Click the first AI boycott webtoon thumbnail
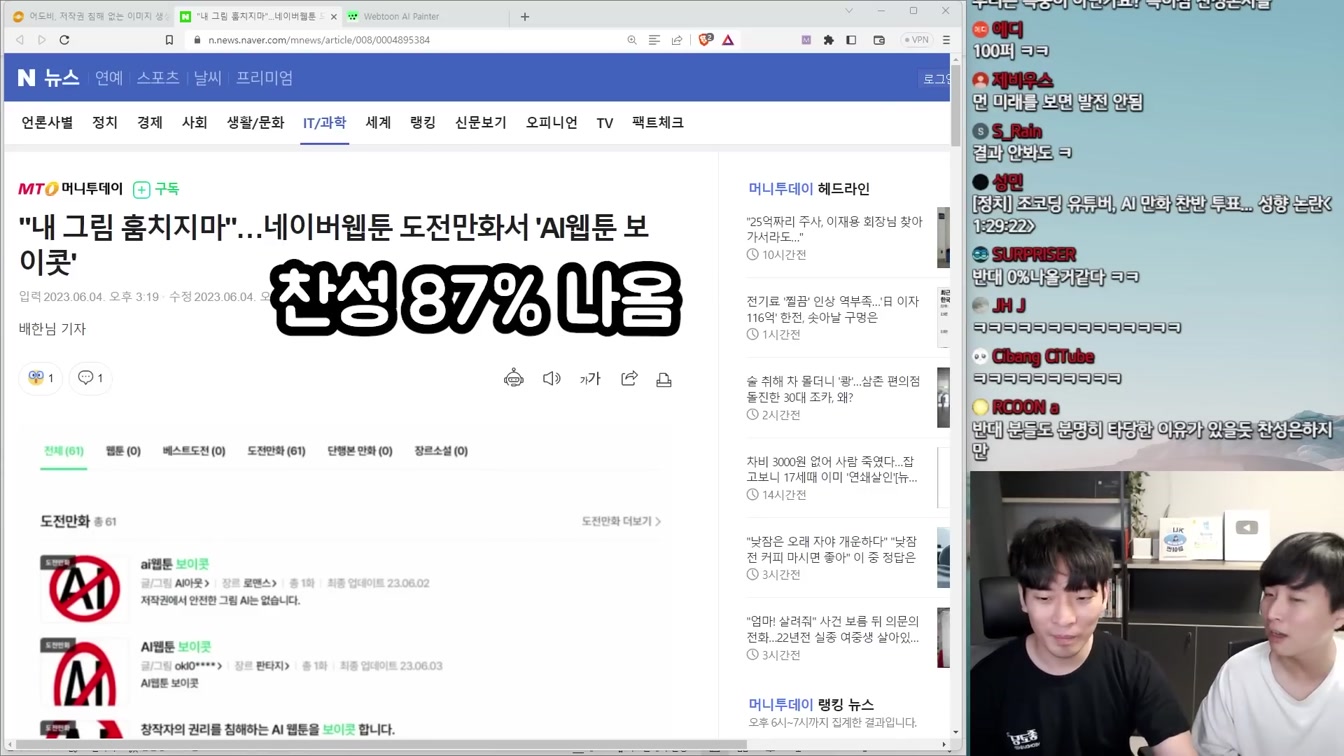1344x756 pixels. click(x=85, y=588)
